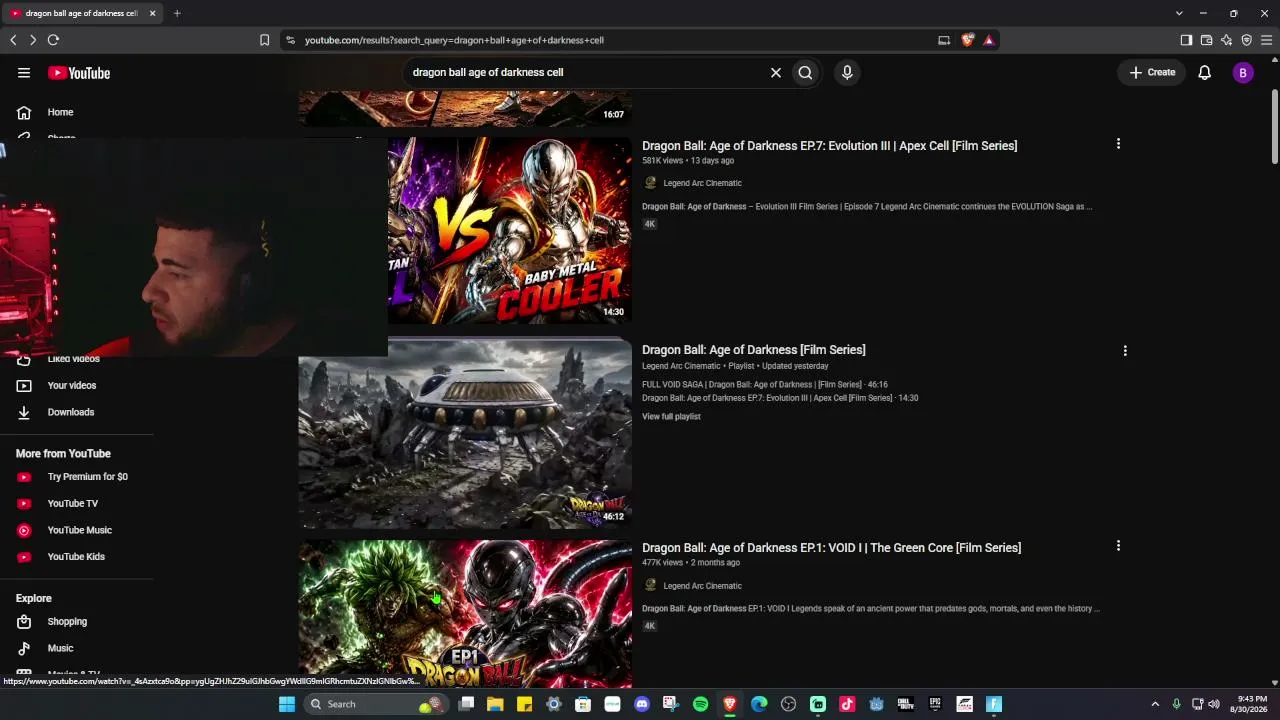Image resolution: width=1280 pixels, height=720 pixels.
Task: Open the EP.1 VOID I Green Core title
Action: pos(831,548)
